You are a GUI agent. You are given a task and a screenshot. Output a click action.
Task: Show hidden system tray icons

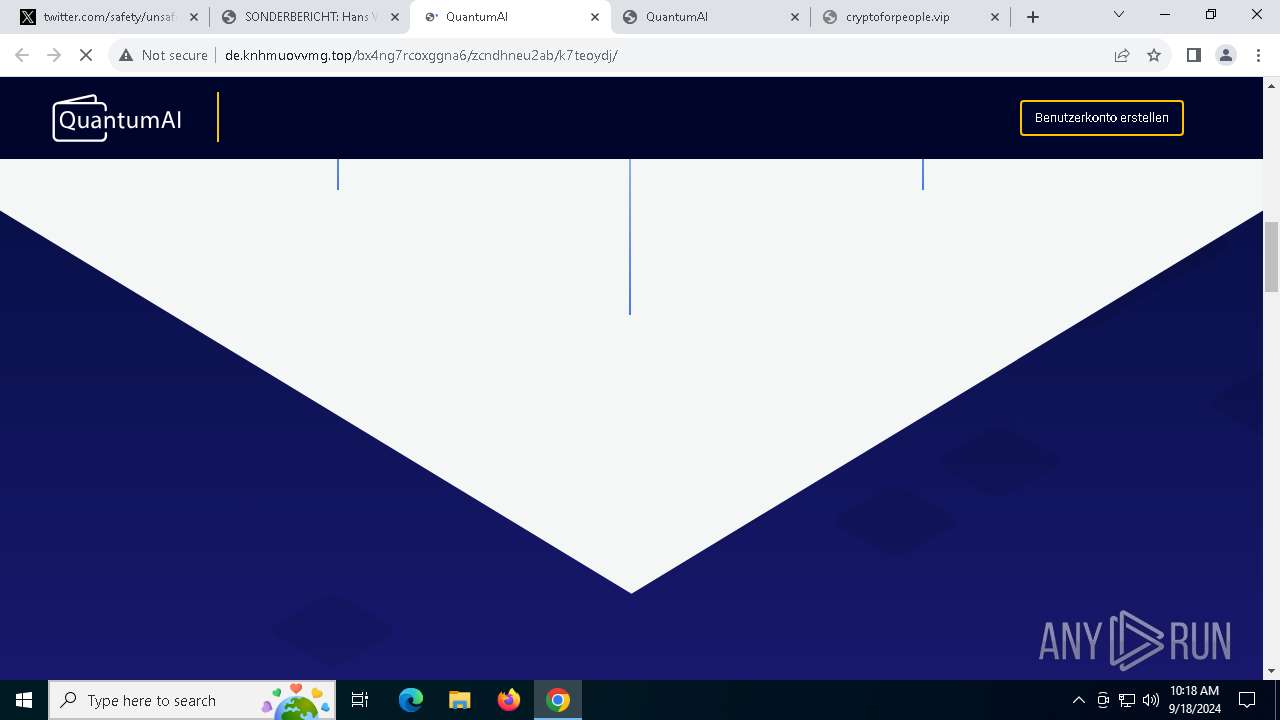(1078, 700)
